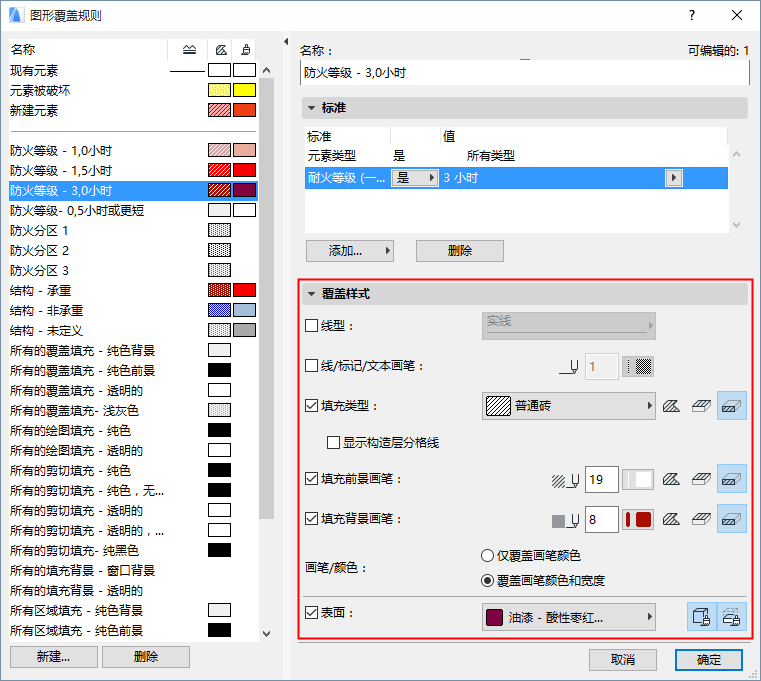Open help with the question mark icon
The width and height of the screenshot is (761, 681).
click(692, 16)
